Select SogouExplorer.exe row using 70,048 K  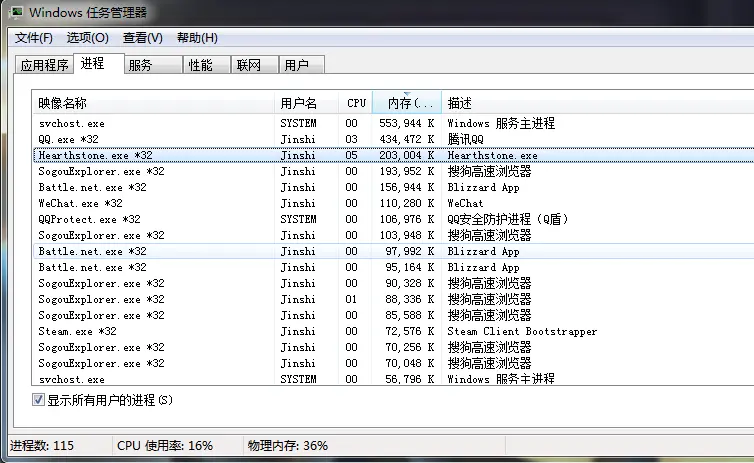click(x=393, y=363)
